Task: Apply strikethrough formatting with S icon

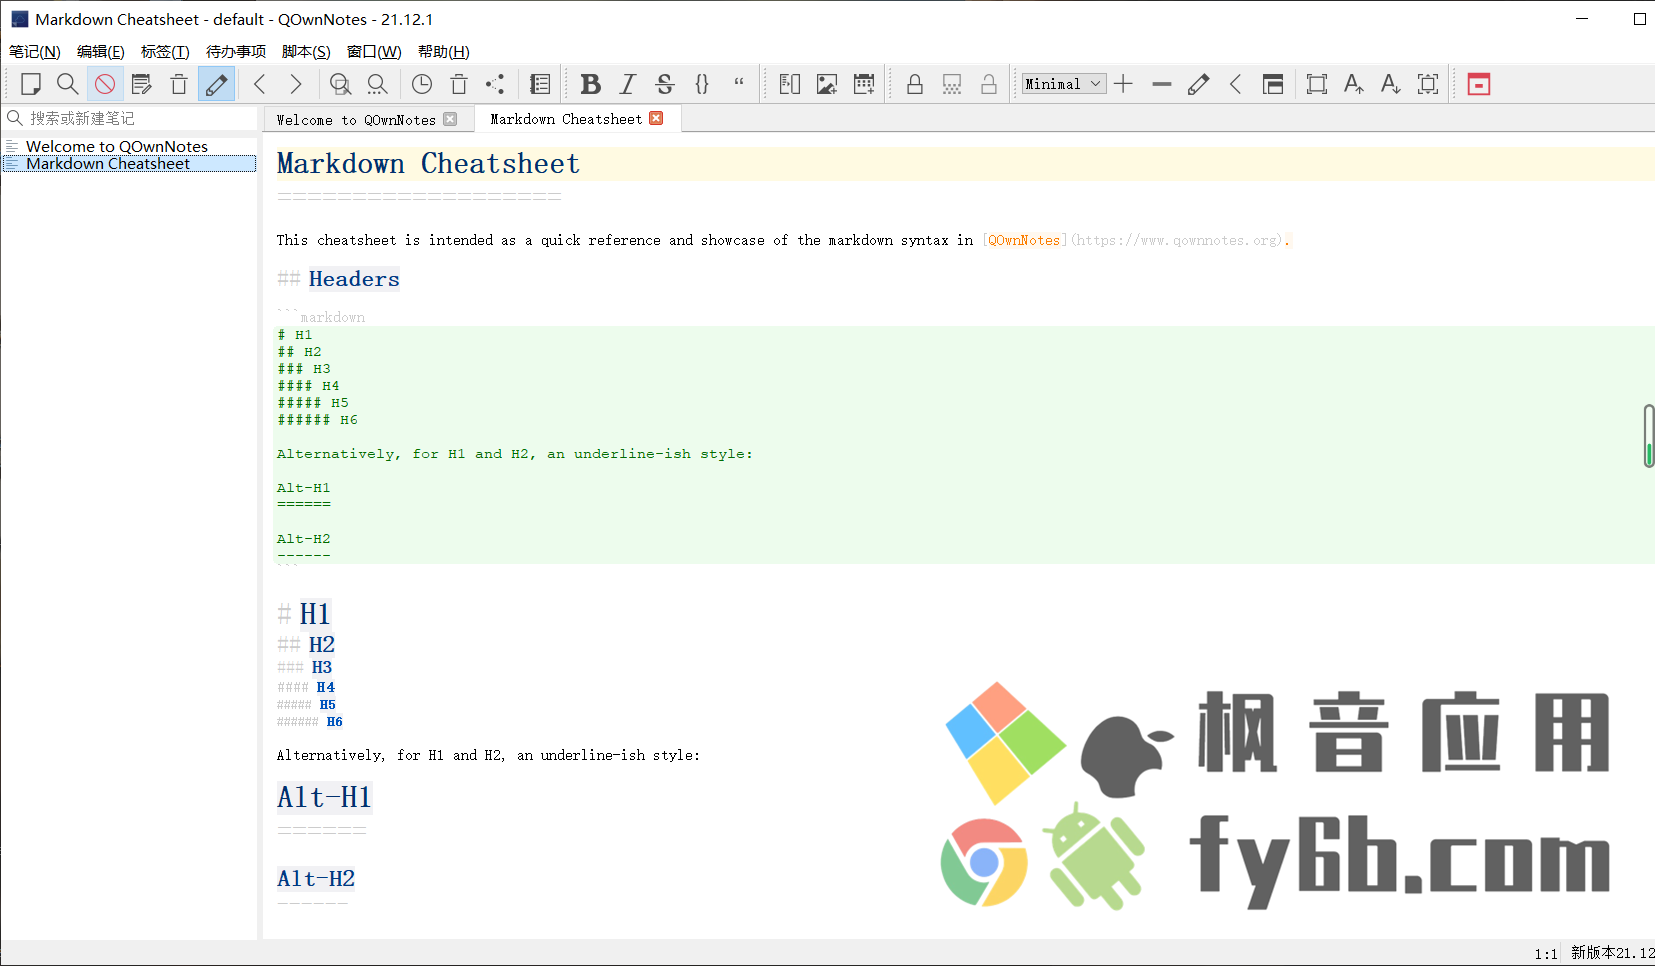Action: [665, 84]
